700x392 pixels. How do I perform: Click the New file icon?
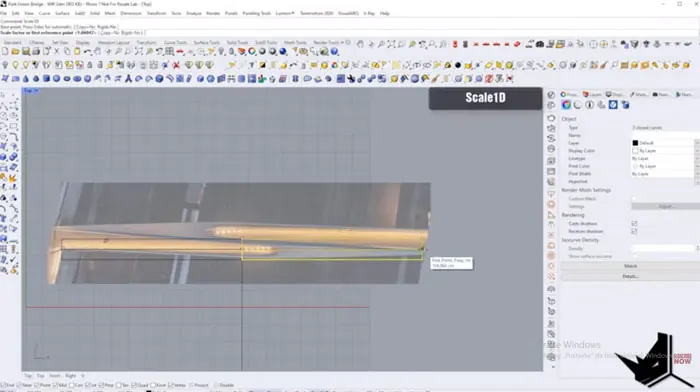click(5, 52)
